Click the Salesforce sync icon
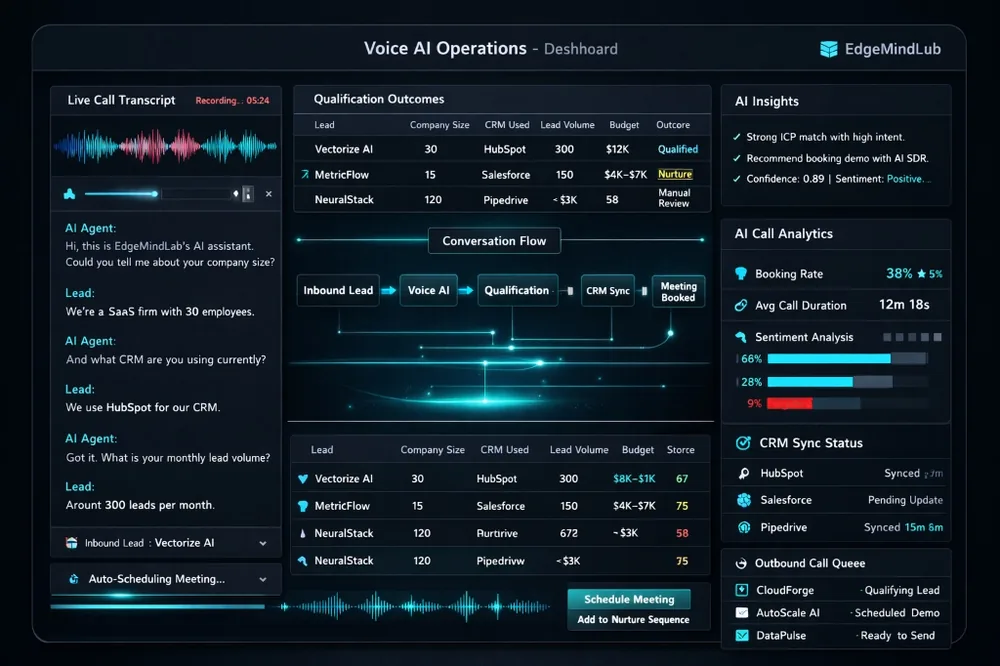Screen dimensions: 1000x666 744,500
